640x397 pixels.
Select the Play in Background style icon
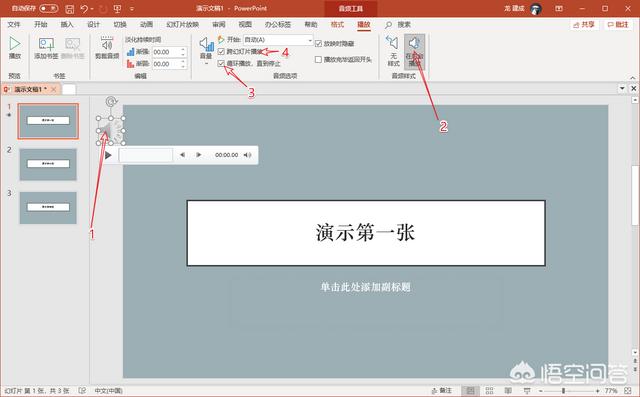pyautogui.click(x=414, y=44)
